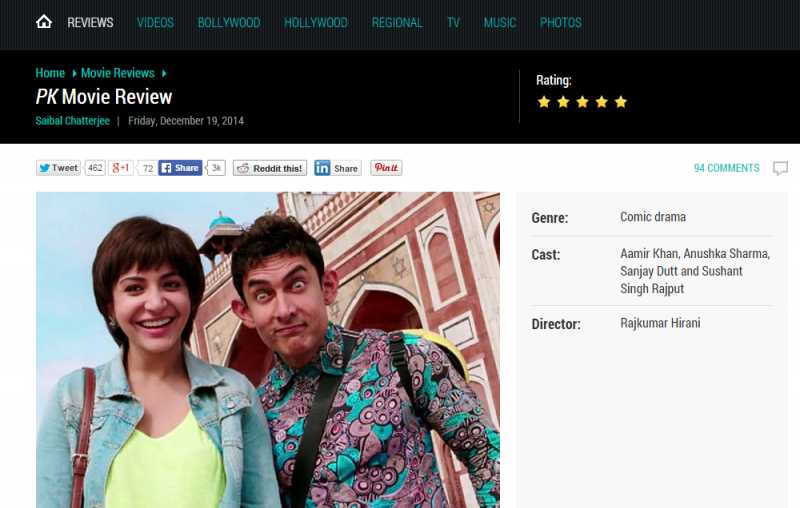Click the fifth rating star
This screenshot has height=508, width=800.
(621, 102)
